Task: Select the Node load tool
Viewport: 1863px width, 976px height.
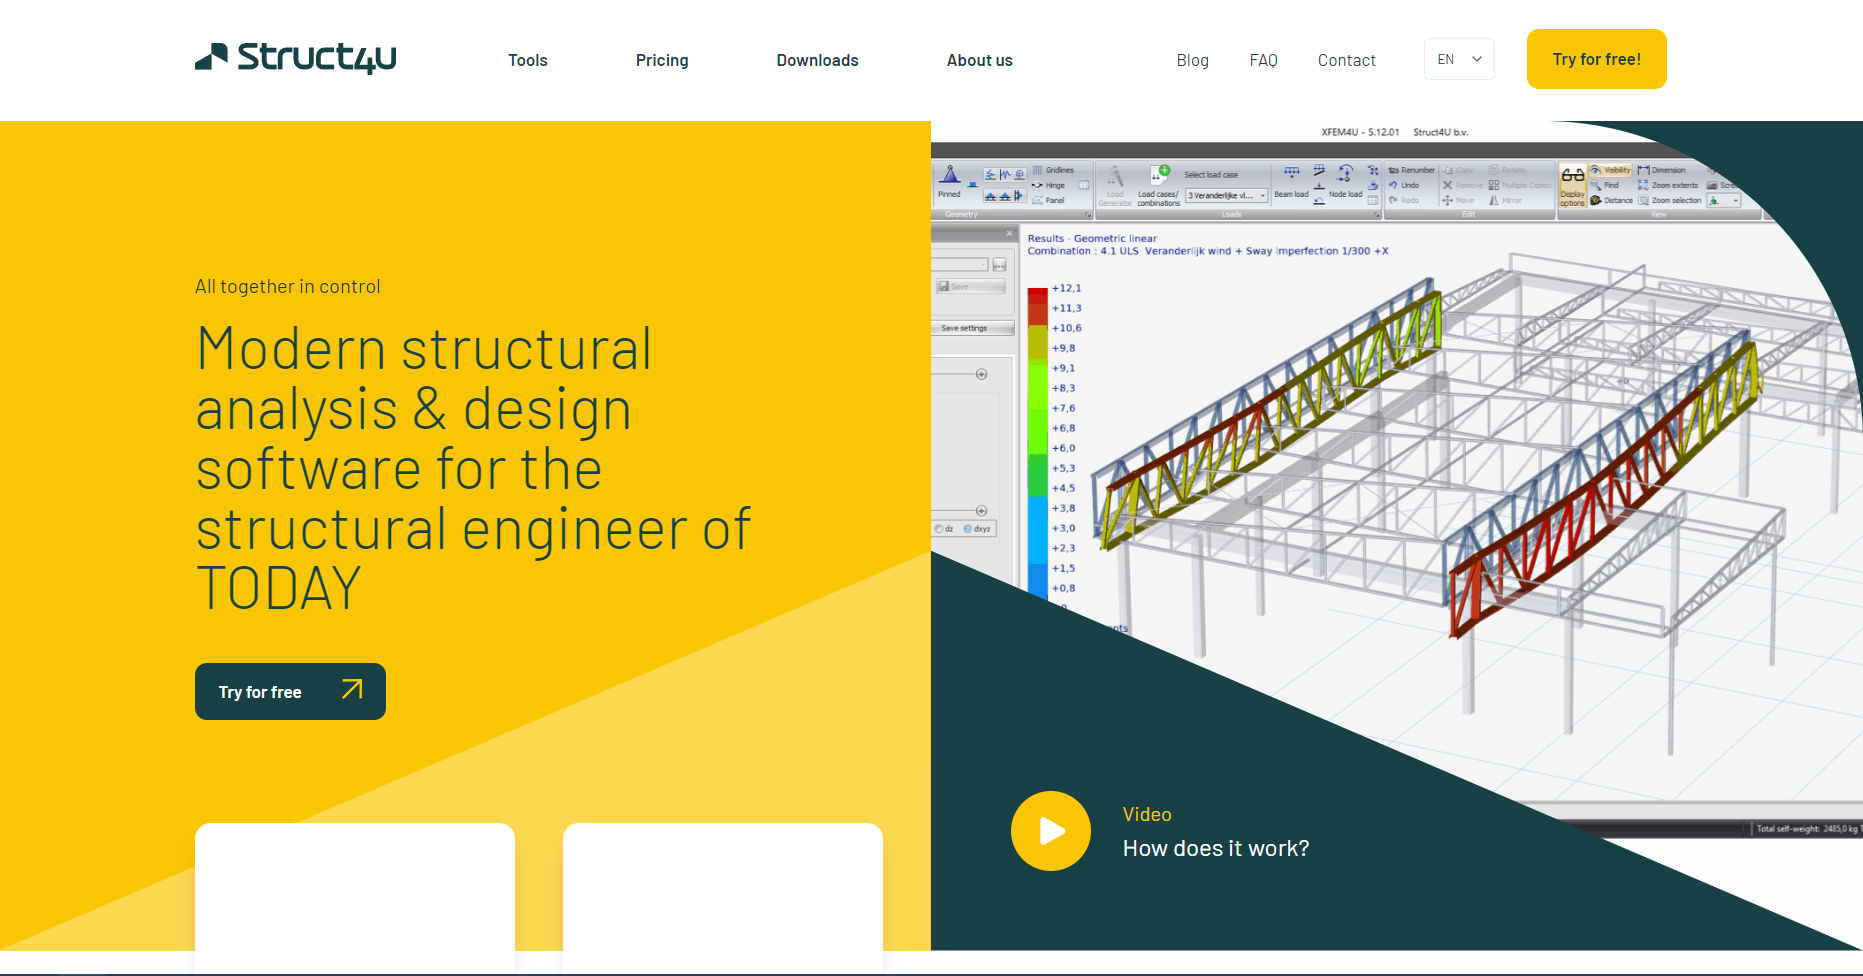Action: [x=1345, y=182]
